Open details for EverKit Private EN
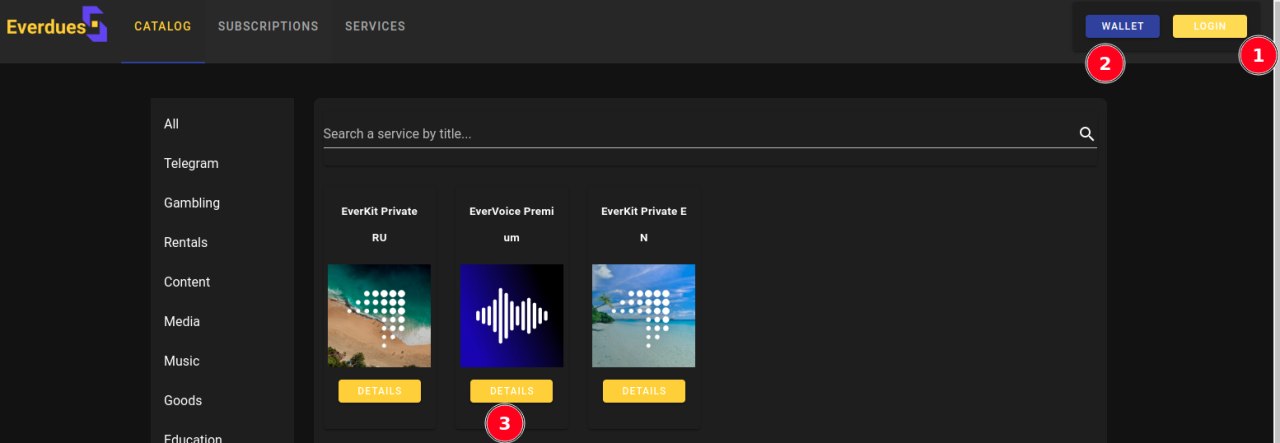 pyautogui.click(x=643, y=391)
